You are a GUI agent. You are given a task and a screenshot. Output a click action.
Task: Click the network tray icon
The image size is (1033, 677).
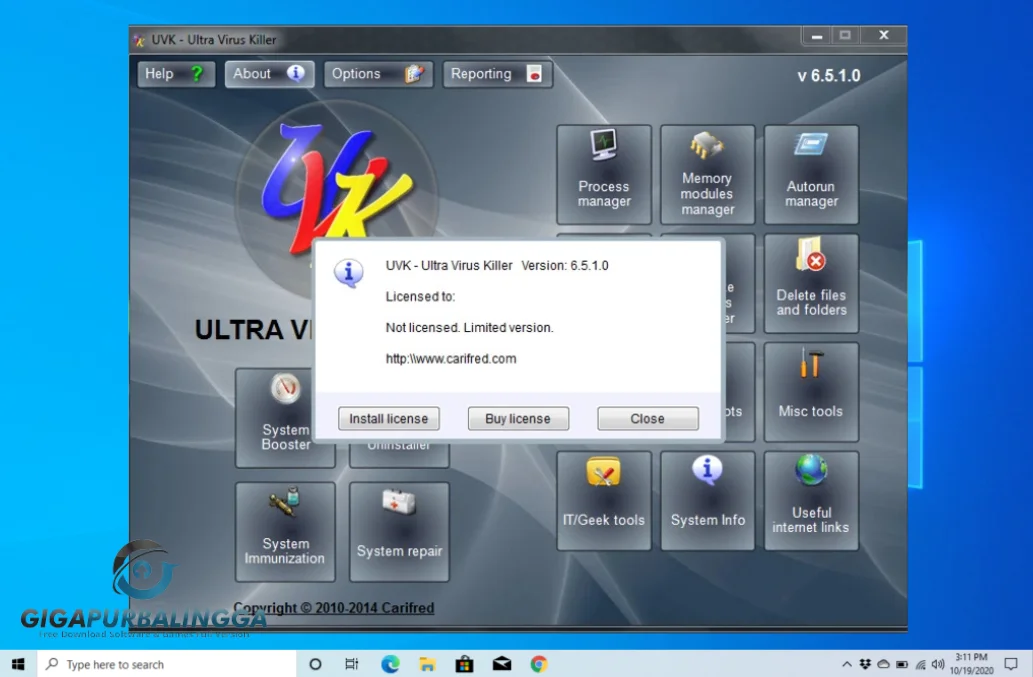(x=920, y=664)
